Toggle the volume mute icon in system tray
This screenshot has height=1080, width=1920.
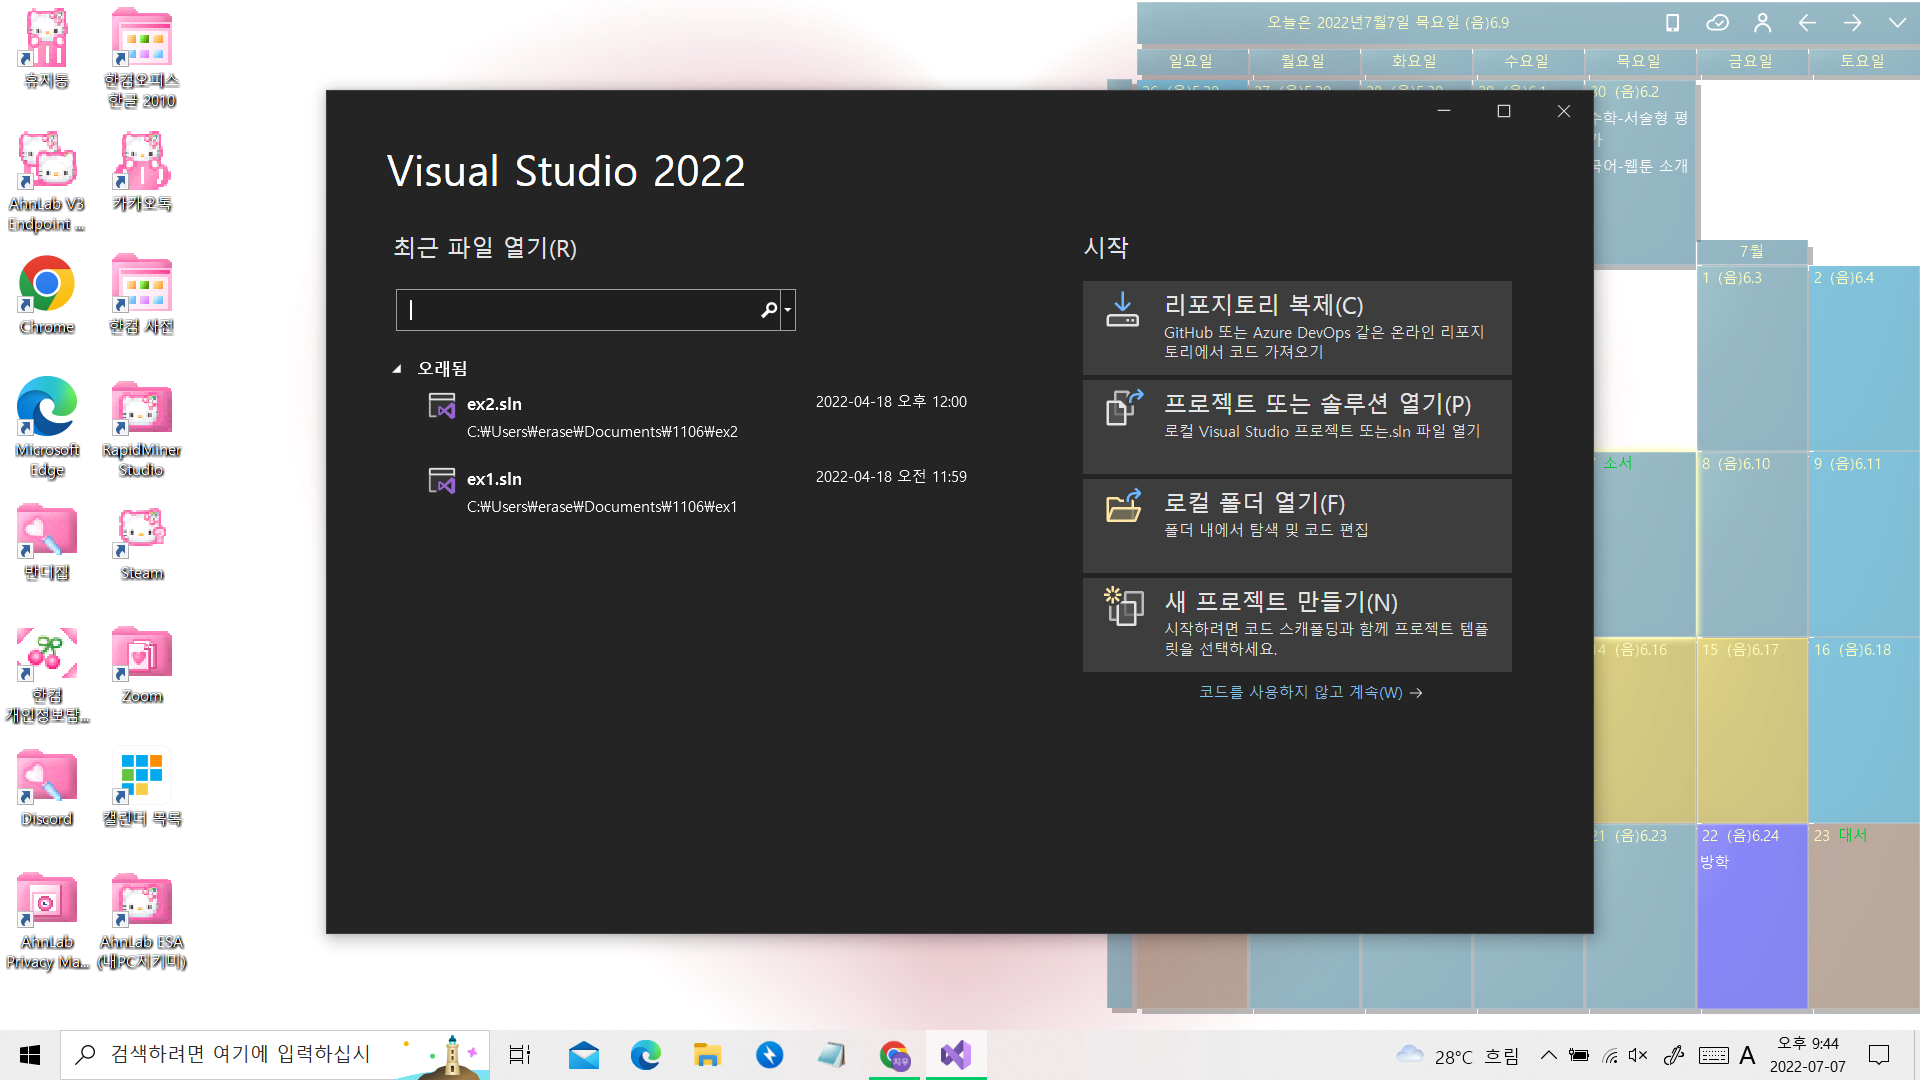1638,1055
